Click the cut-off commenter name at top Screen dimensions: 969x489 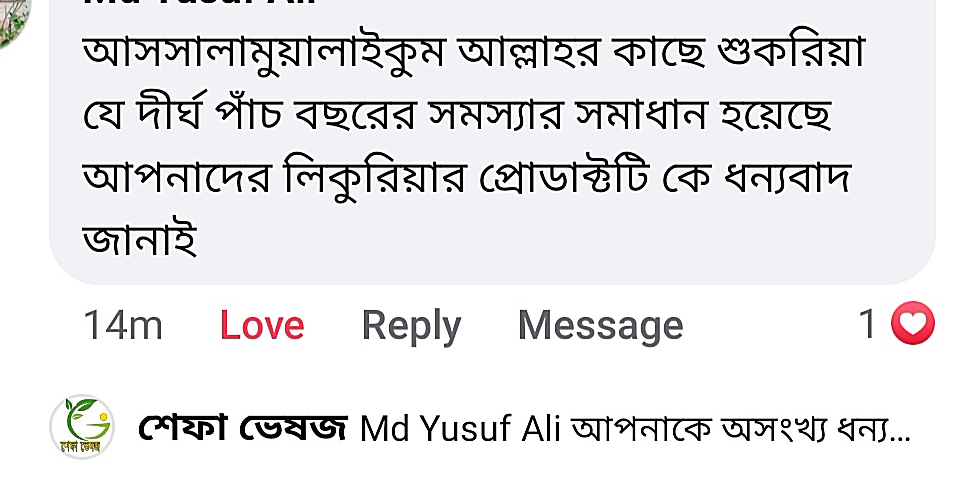(x=200, y=3)
